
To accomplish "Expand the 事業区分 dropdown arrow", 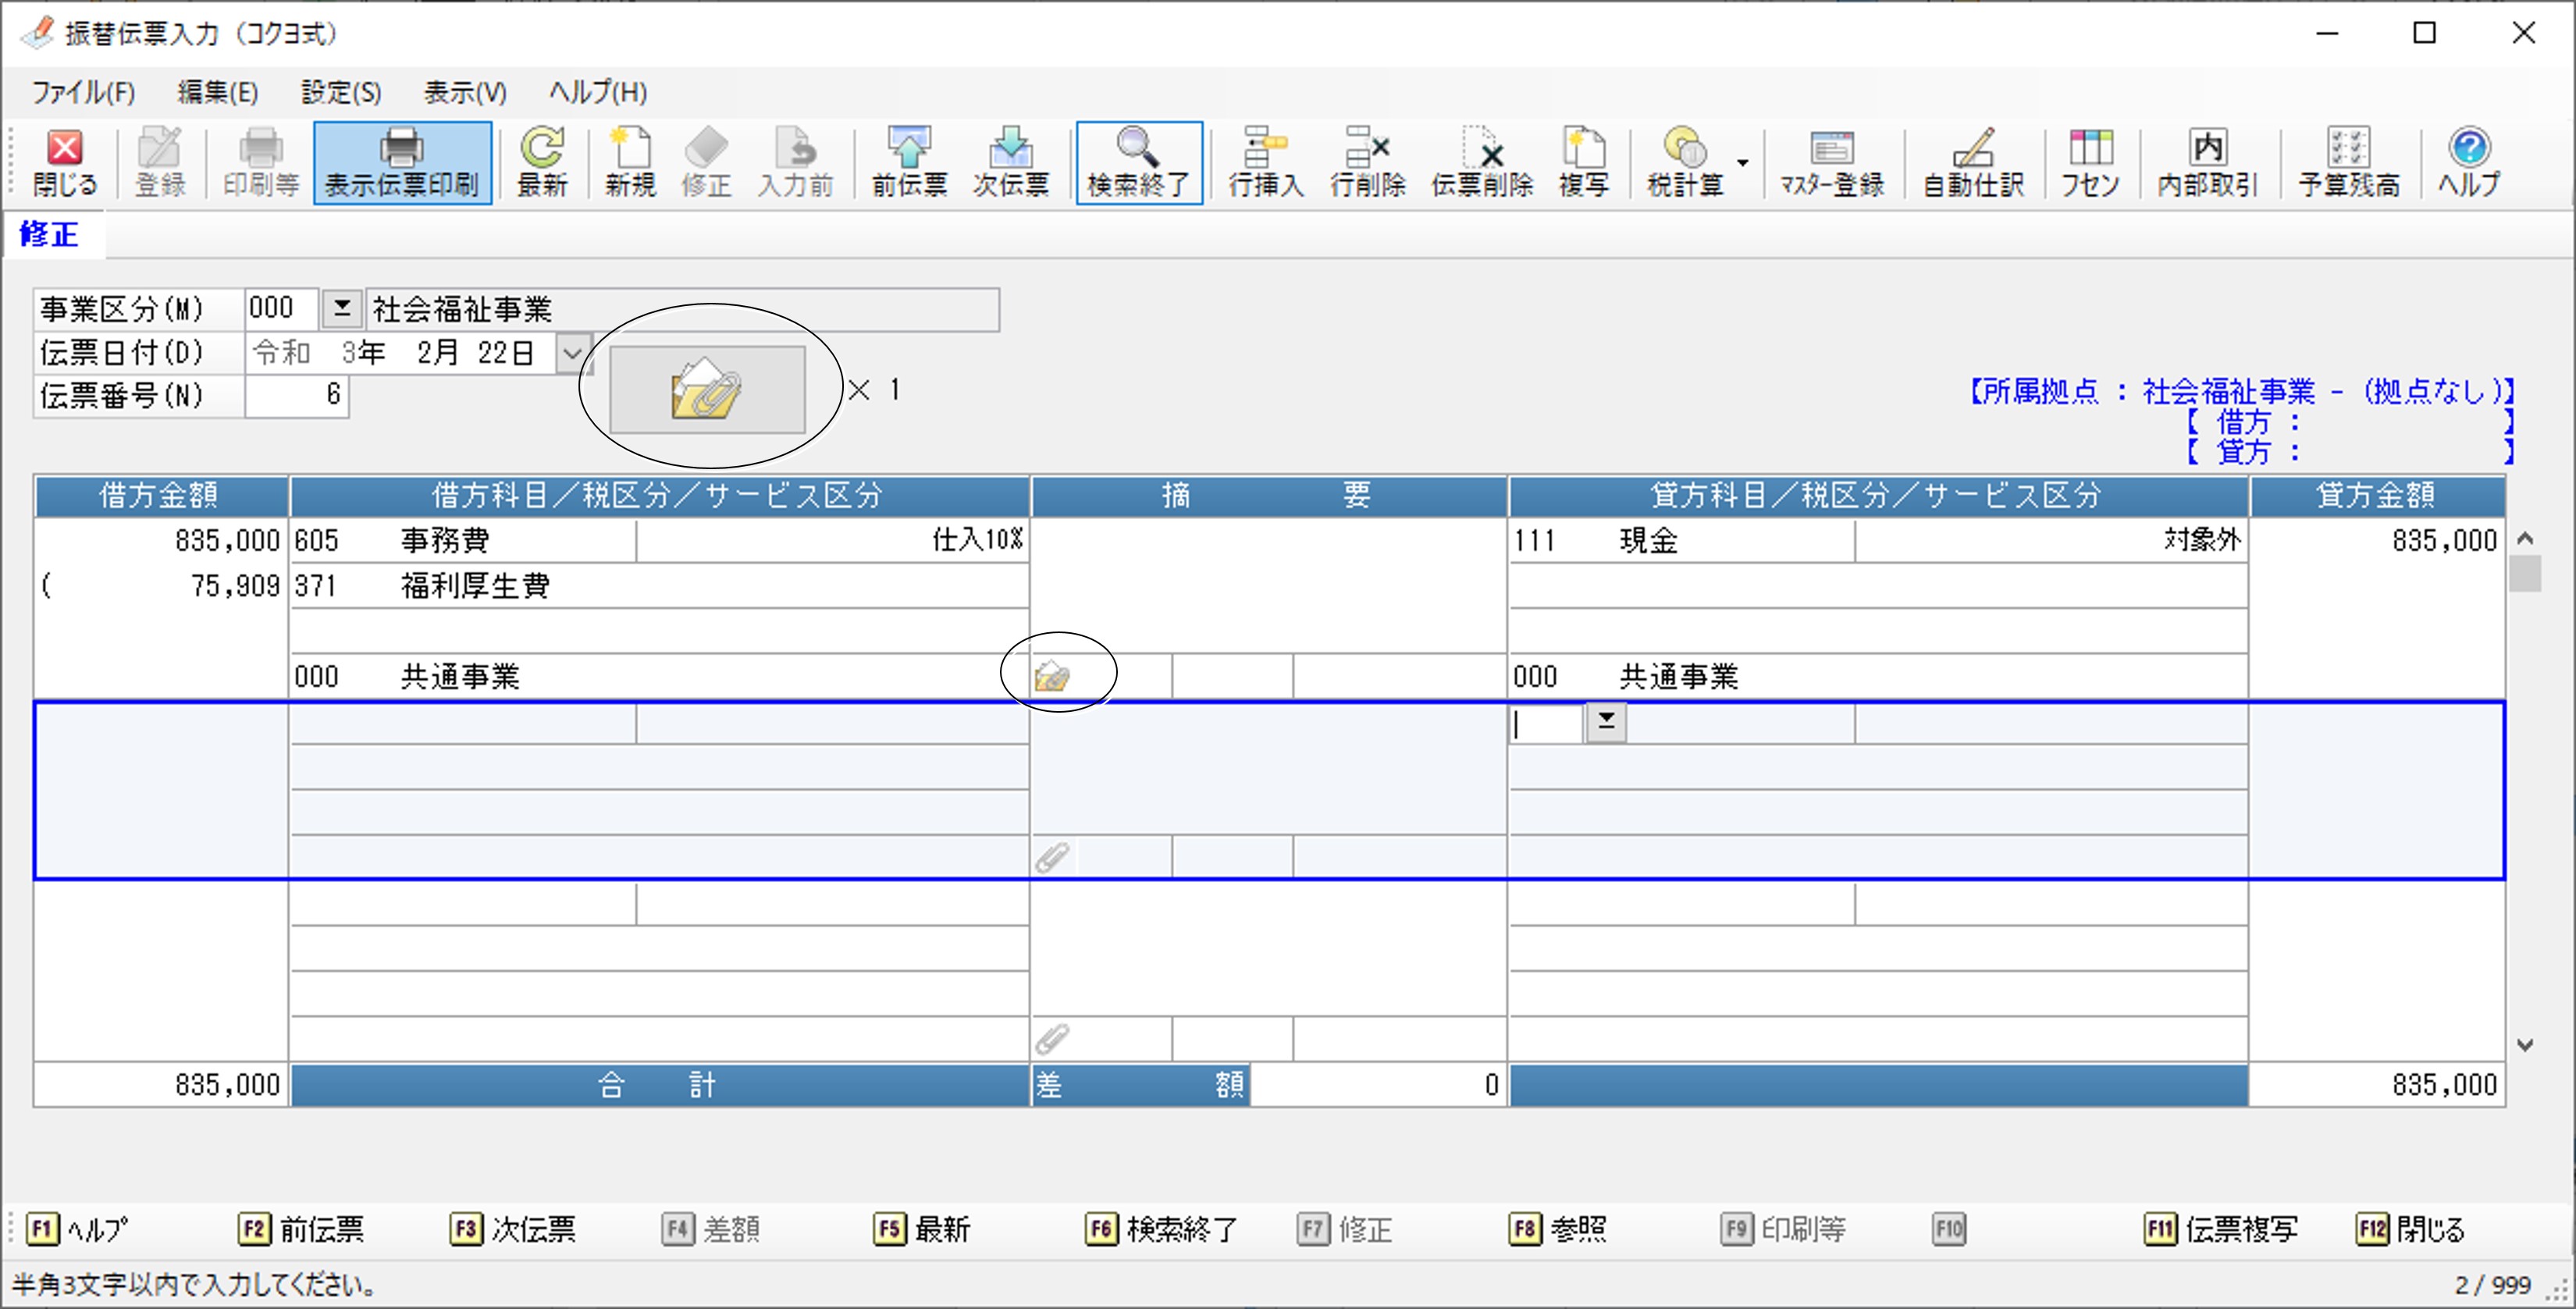I will [342, 309].
